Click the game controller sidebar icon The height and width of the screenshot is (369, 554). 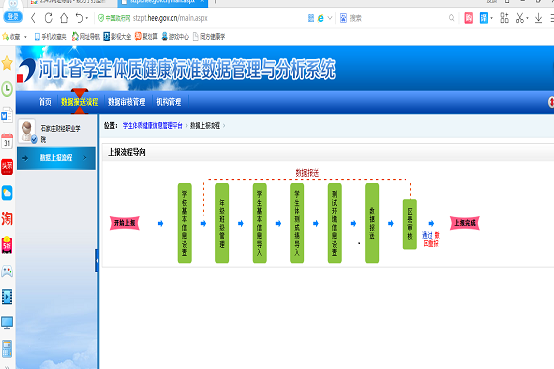coord(7,271)
